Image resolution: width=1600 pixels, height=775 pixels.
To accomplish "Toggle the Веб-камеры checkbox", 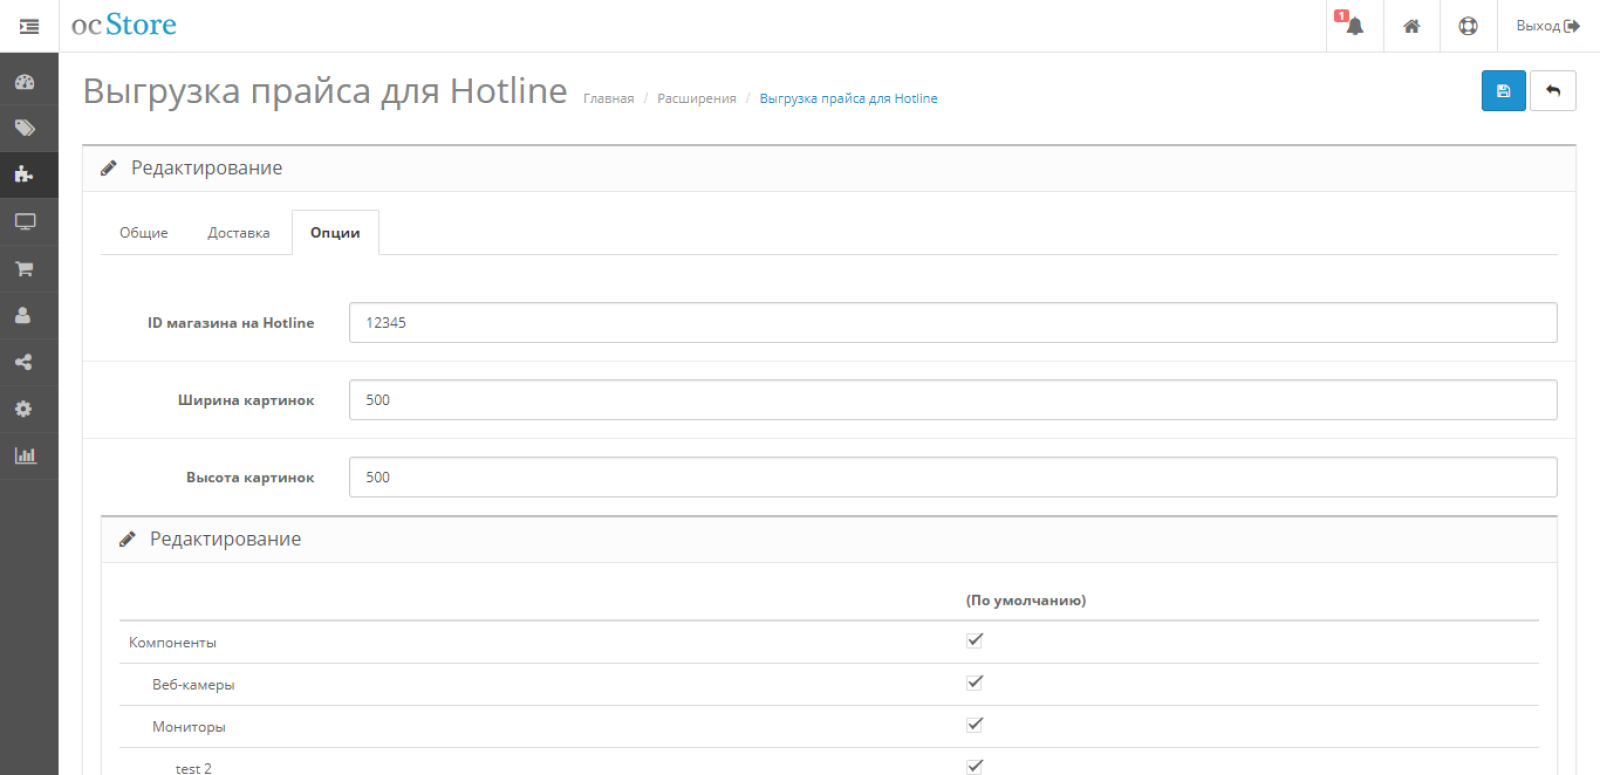I will click(975, 682).
